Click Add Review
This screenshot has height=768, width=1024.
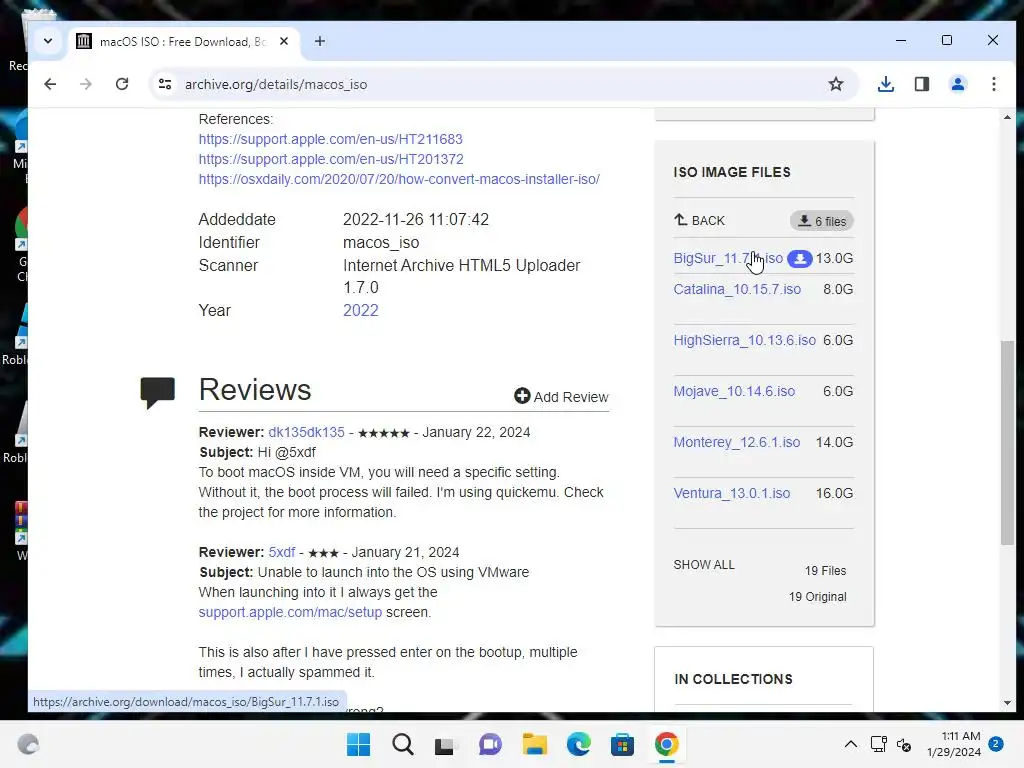coord(561,396)
